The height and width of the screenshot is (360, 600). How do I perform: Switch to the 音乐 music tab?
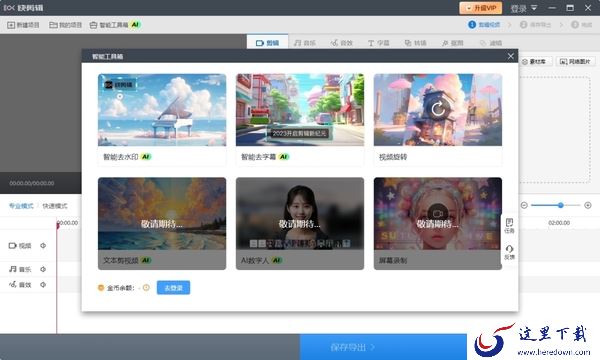[305, 43]
